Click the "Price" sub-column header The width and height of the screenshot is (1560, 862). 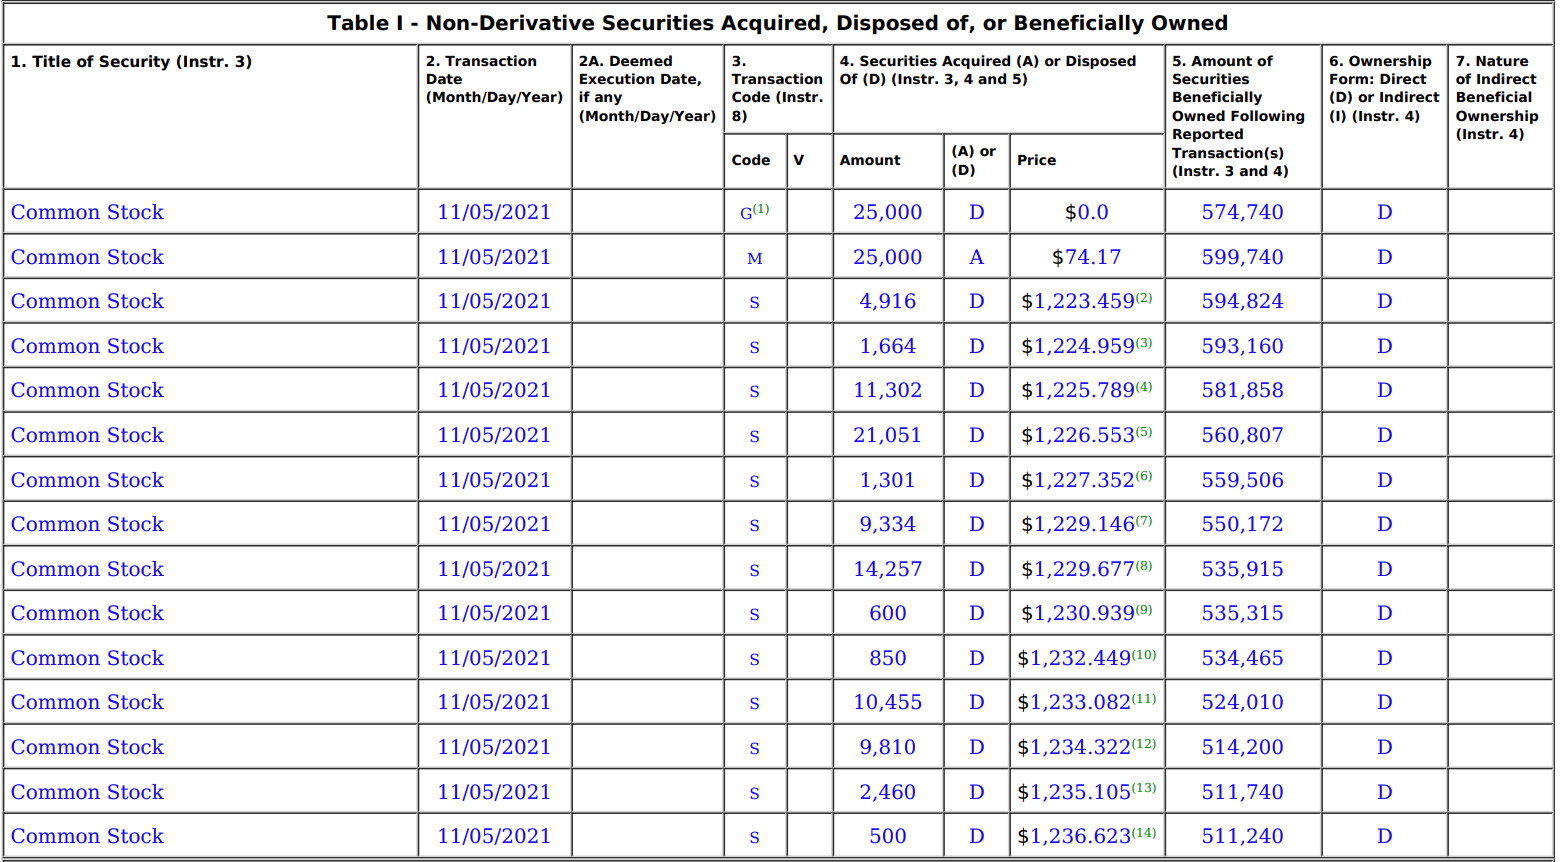[x=1036, y=160]
